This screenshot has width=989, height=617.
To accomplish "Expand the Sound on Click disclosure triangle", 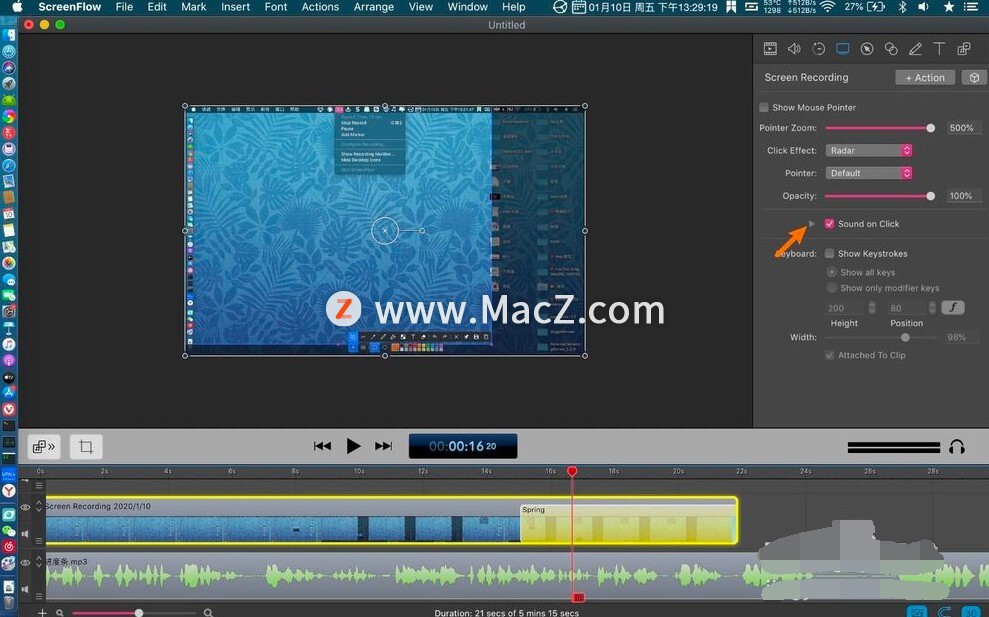I will point(812,224).
